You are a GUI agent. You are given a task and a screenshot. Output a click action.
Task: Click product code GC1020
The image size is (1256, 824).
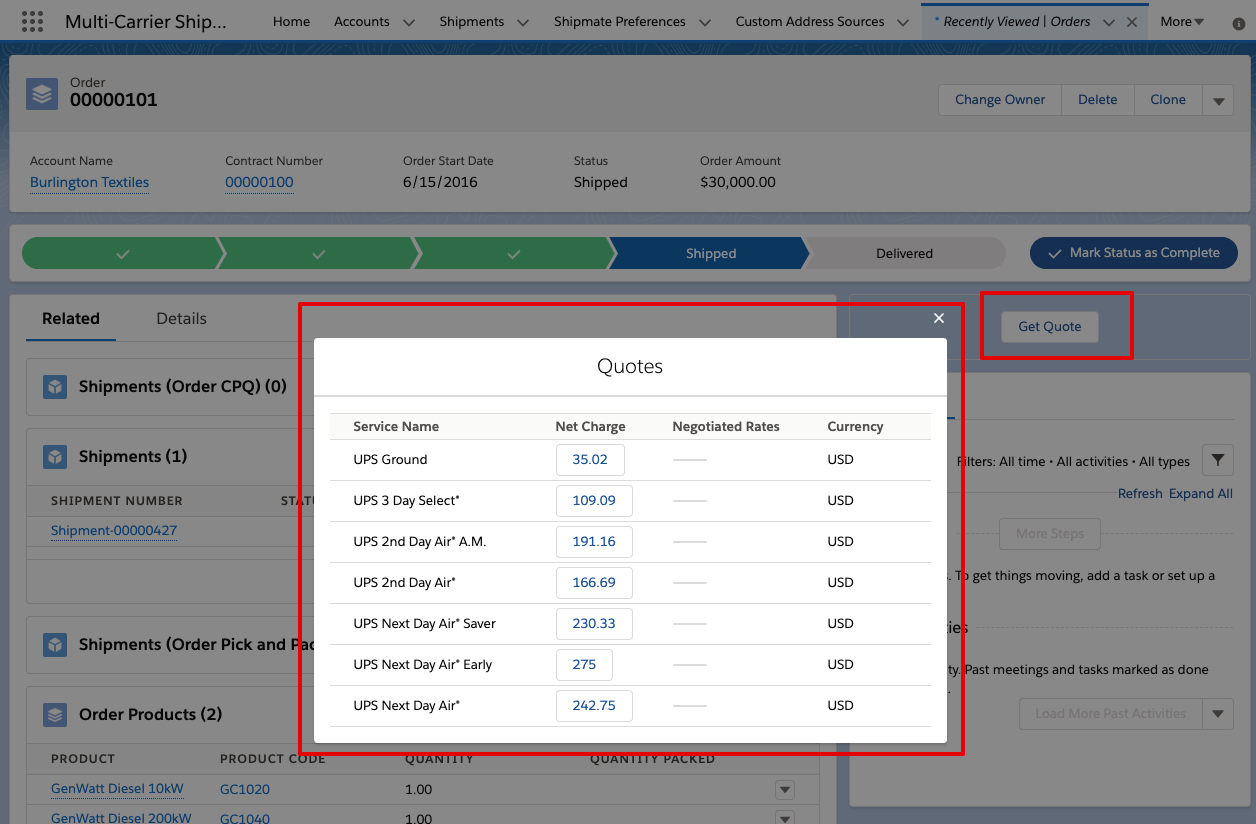(x=245, y=790)
